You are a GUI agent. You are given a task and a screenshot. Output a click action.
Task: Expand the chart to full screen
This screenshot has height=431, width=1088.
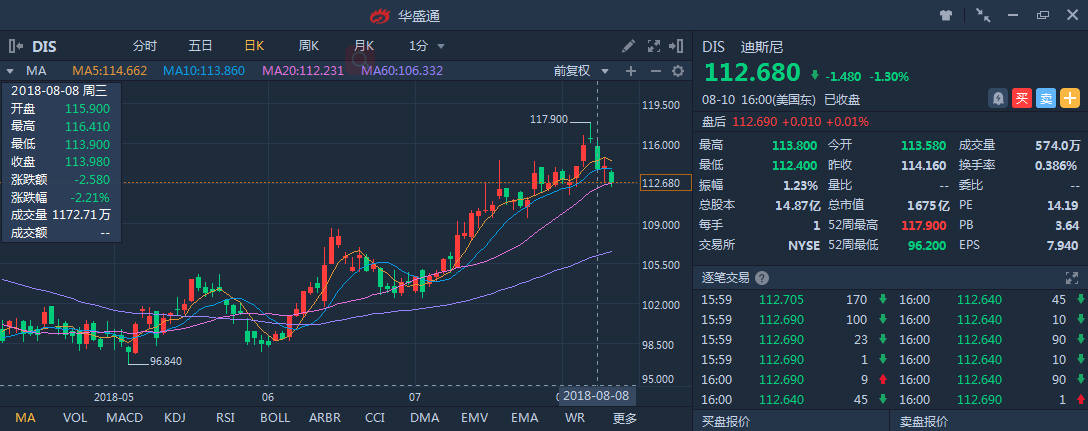pos(654,47)
